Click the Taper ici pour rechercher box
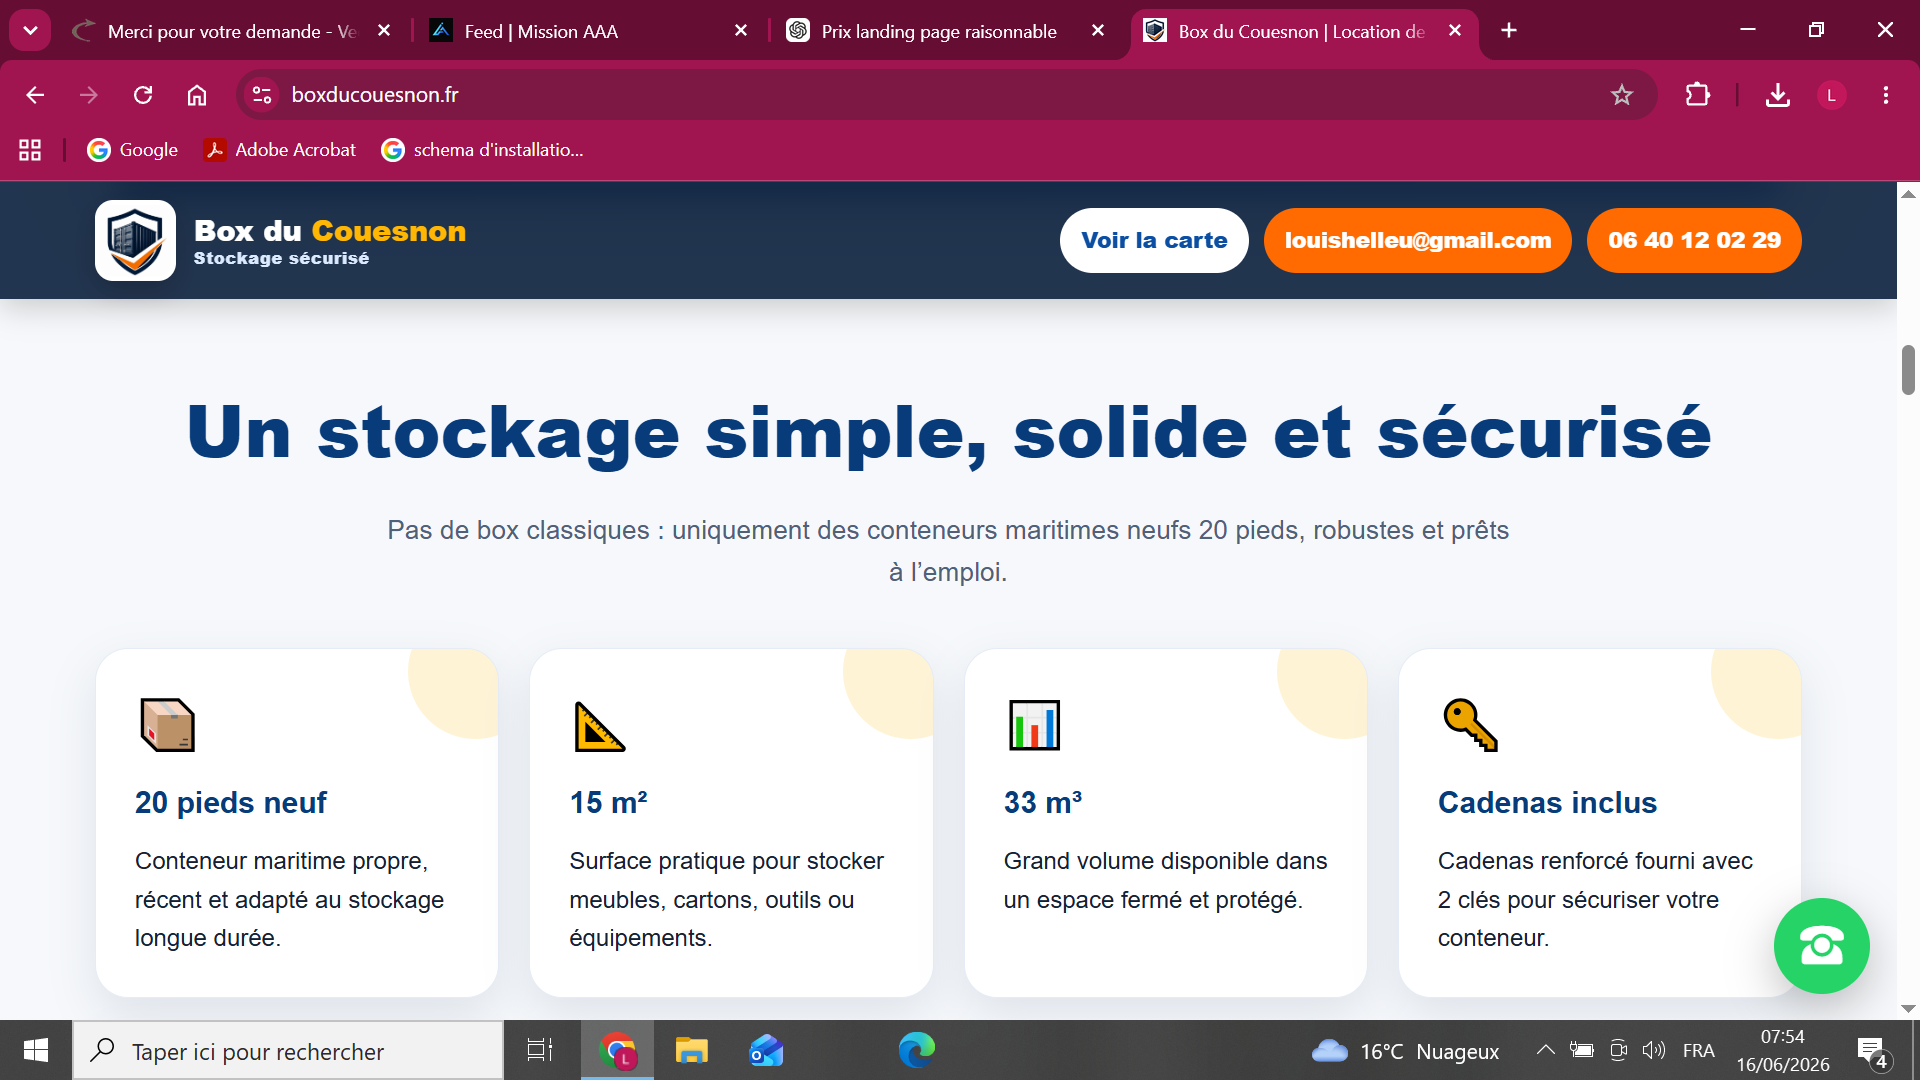The height and width of the screenshot is (1080, 1920). [288, 1051]
